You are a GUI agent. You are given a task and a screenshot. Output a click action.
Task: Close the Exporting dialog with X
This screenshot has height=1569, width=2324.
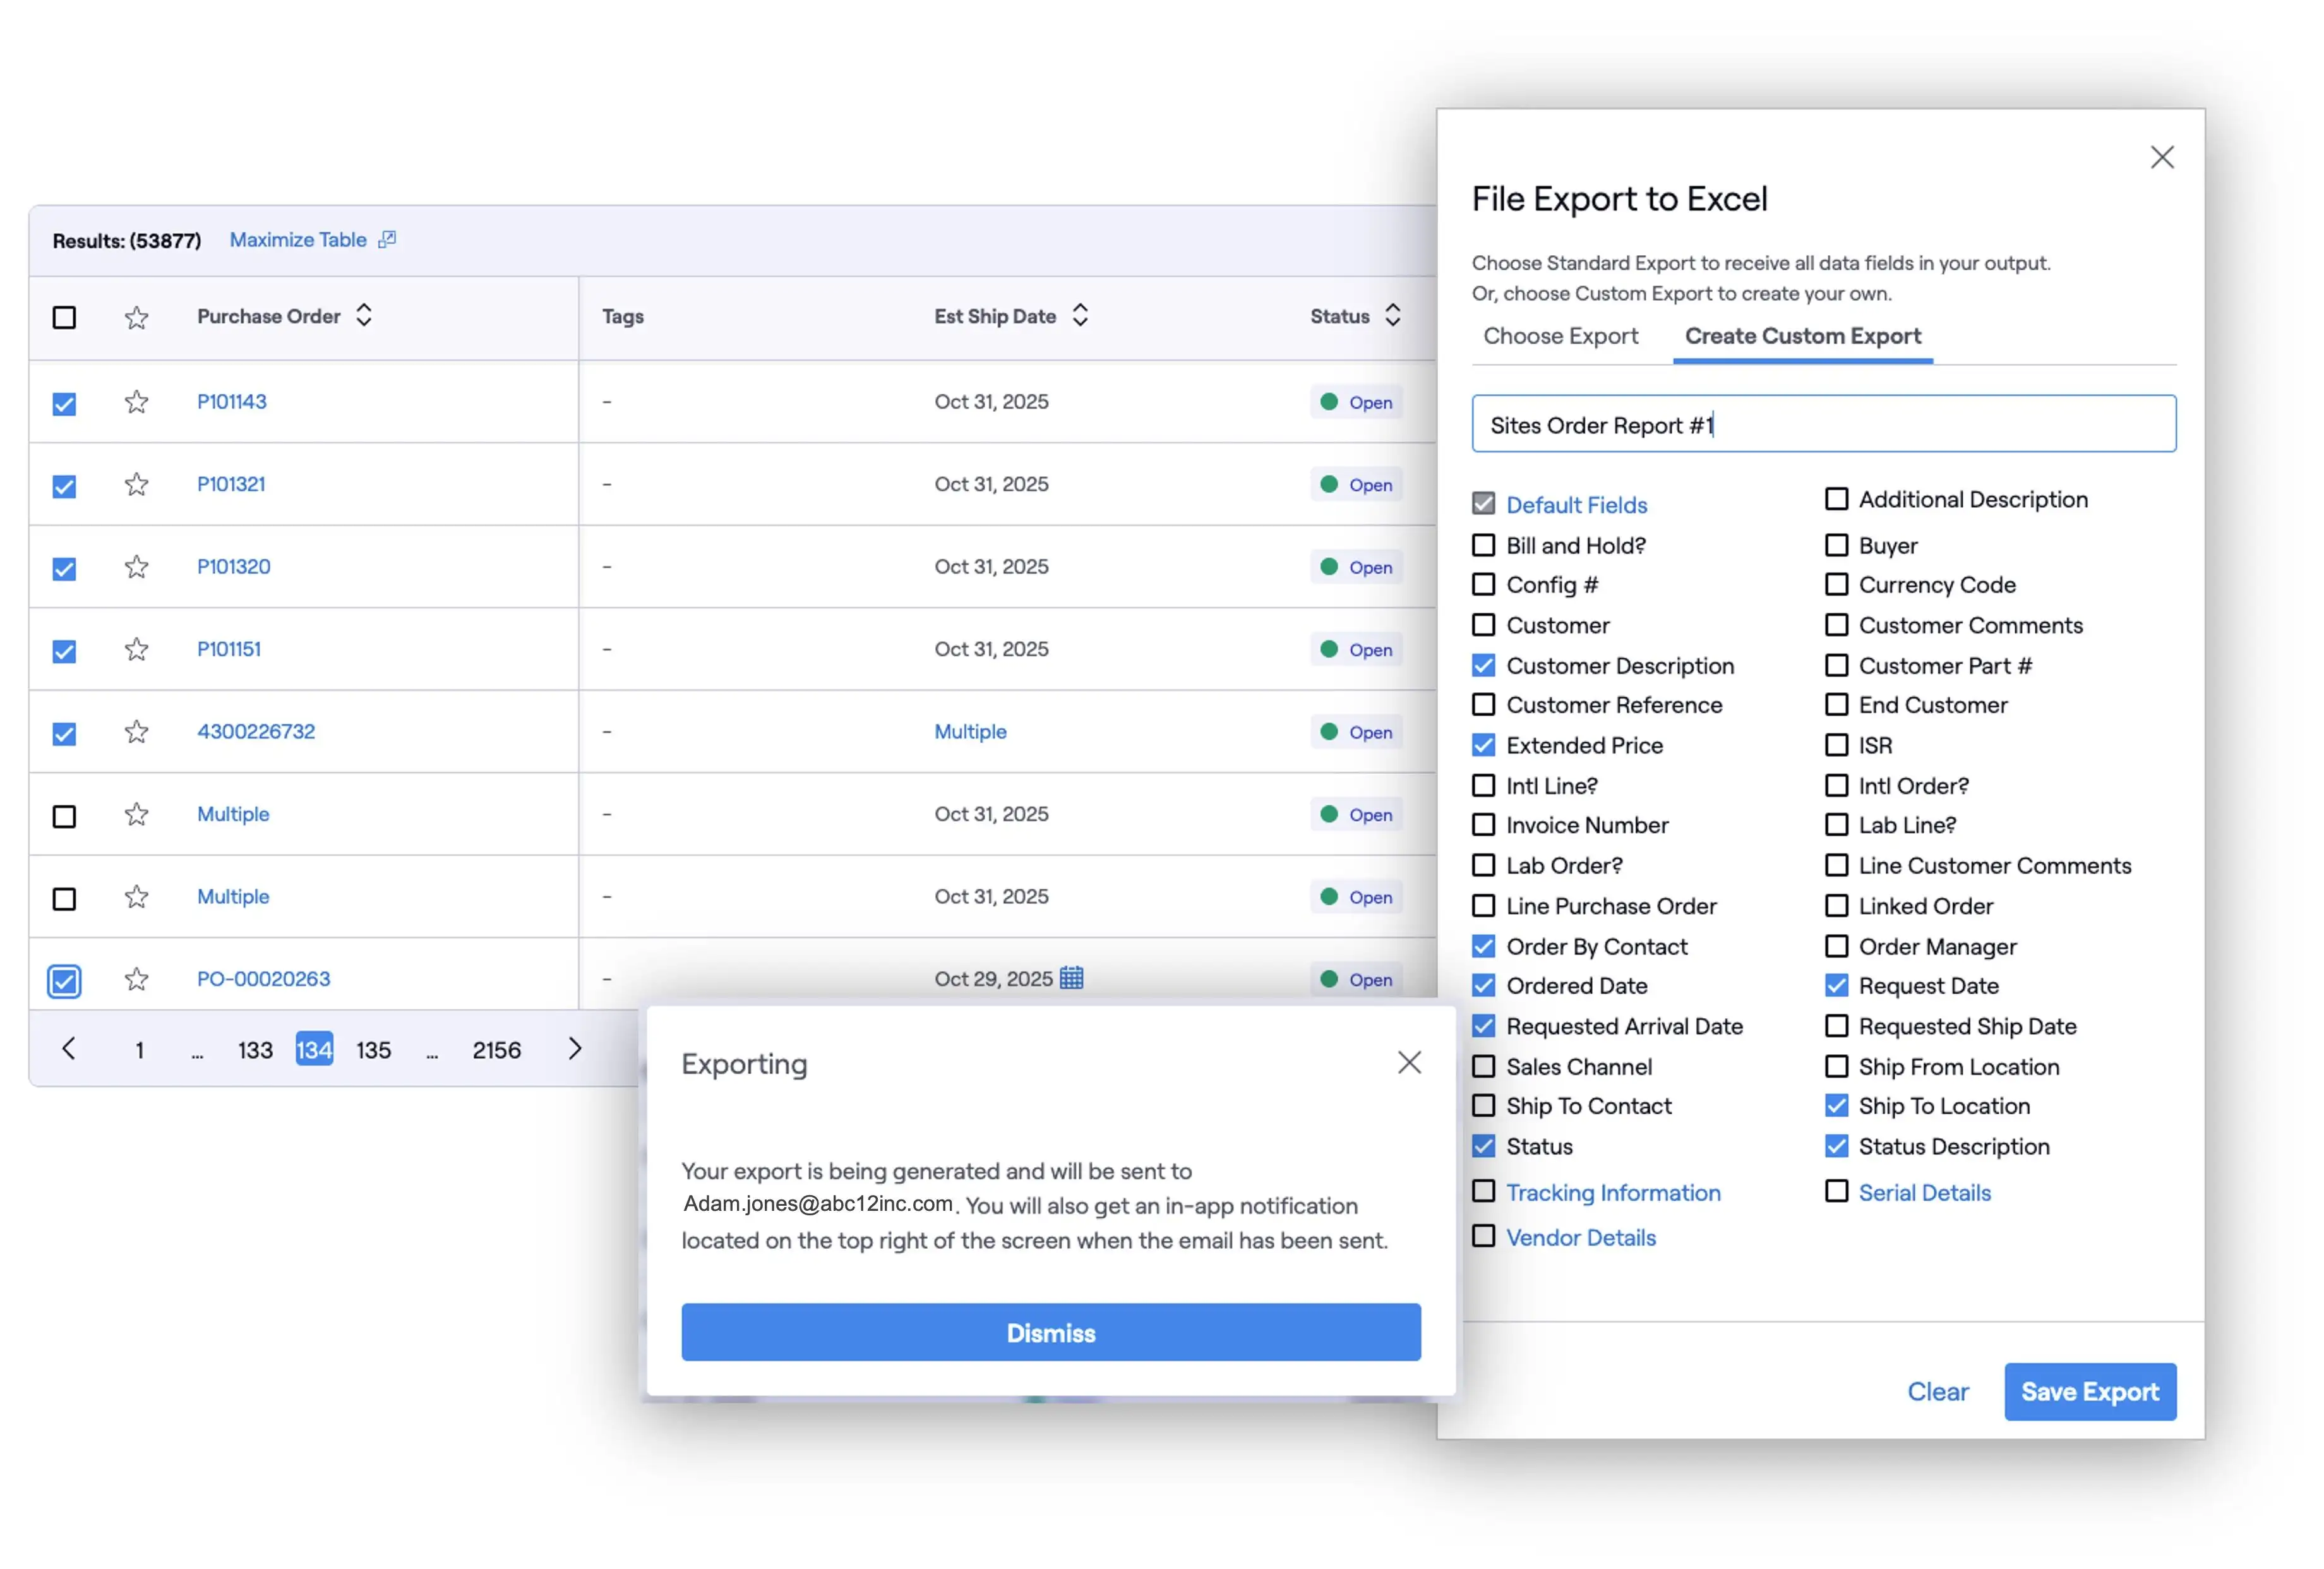(1409, 1063)
